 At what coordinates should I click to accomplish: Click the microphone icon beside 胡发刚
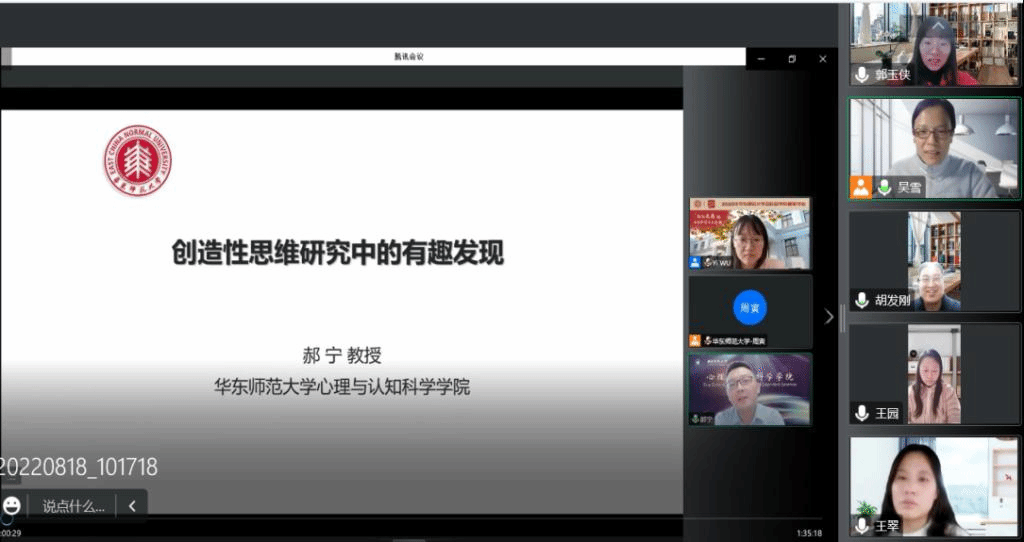point(862,300)
